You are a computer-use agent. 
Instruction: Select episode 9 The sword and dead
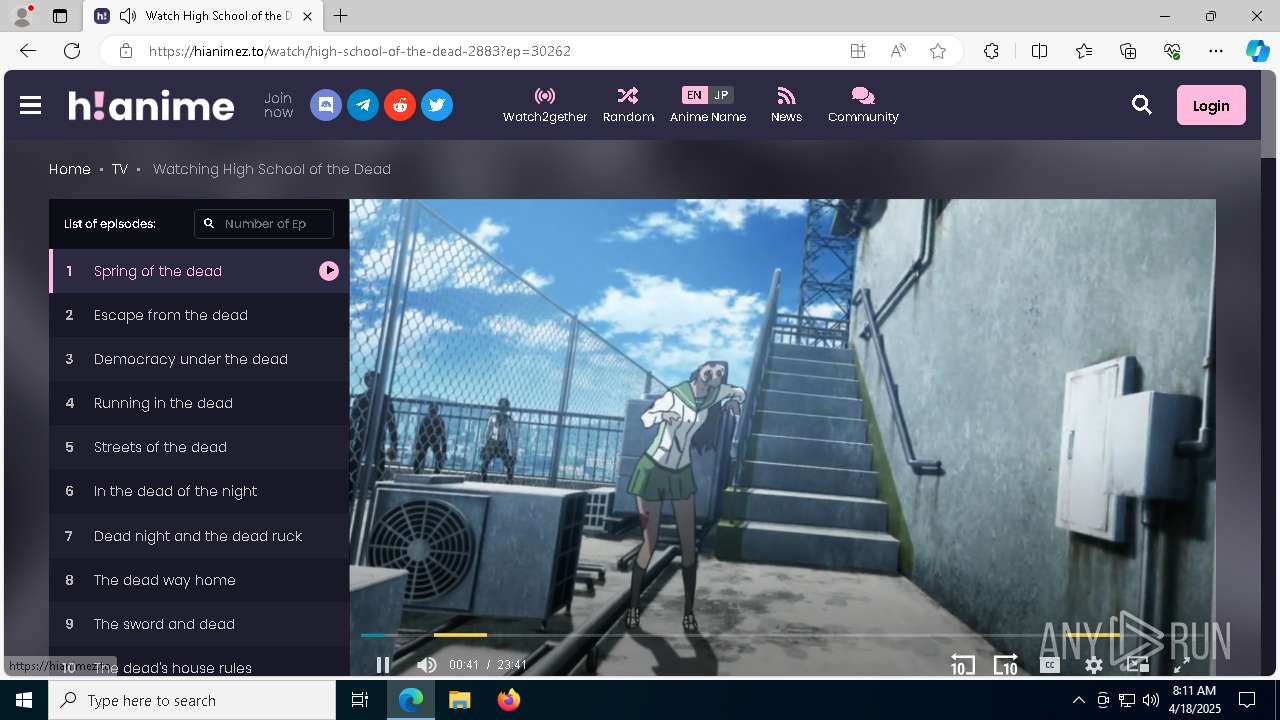pos(199,624)
